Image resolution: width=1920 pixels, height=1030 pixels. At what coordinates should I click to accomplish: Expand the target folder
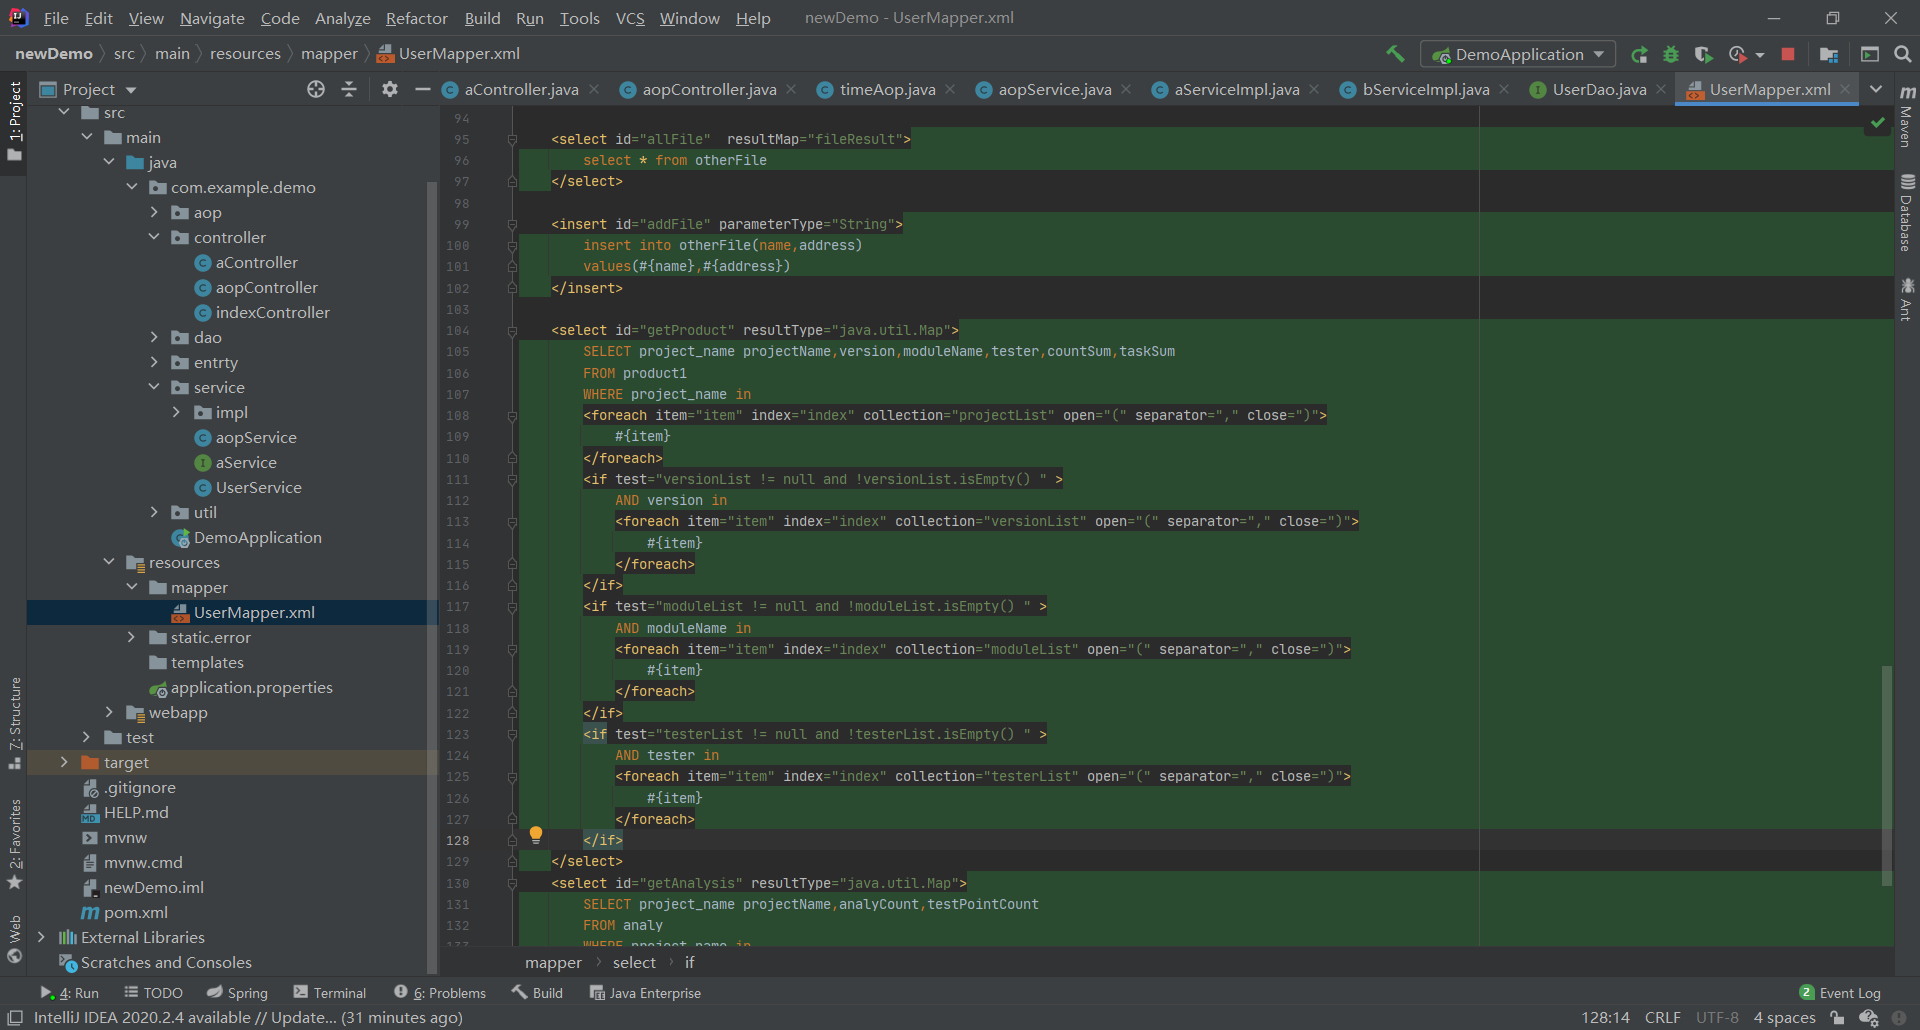[65, 762]
